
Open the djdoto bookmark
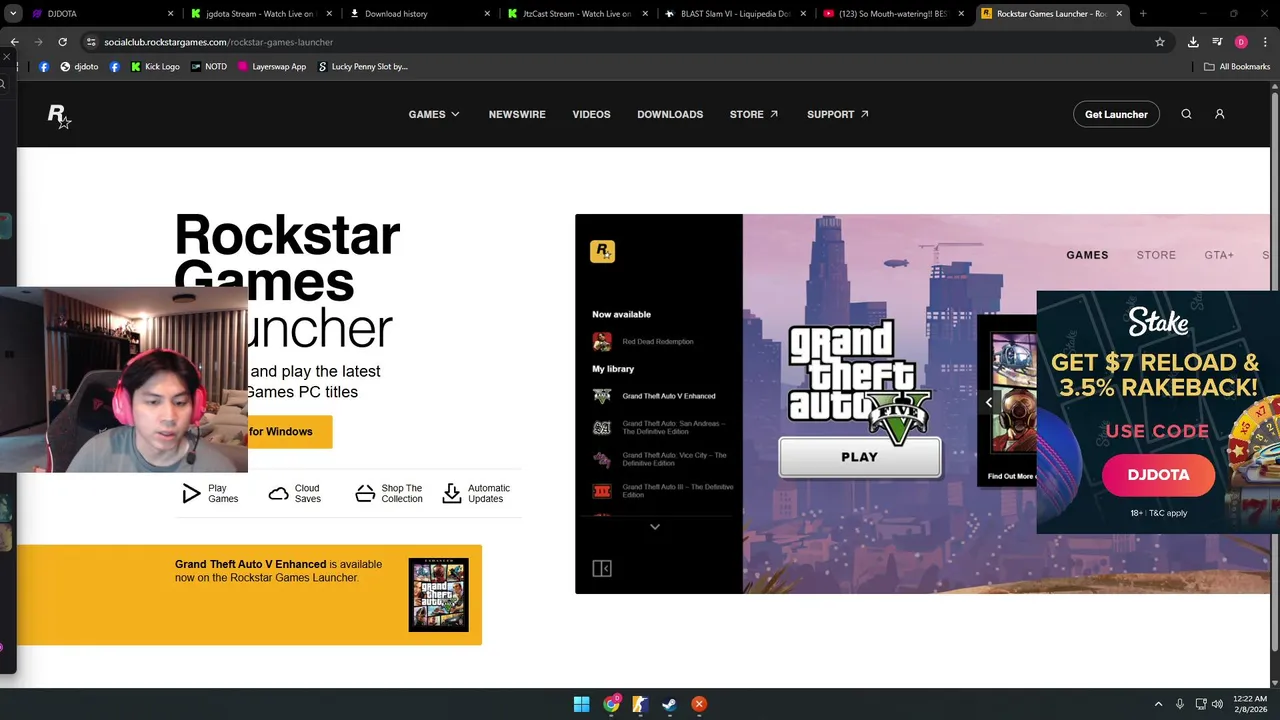tap(79, 67)
